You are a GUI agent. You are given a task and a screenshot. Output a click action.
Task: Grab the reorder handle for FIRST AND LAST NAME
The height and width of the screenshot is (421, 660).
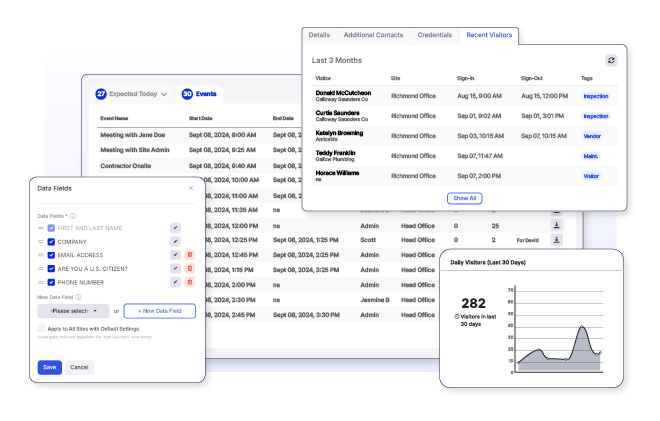coord(41,228)
